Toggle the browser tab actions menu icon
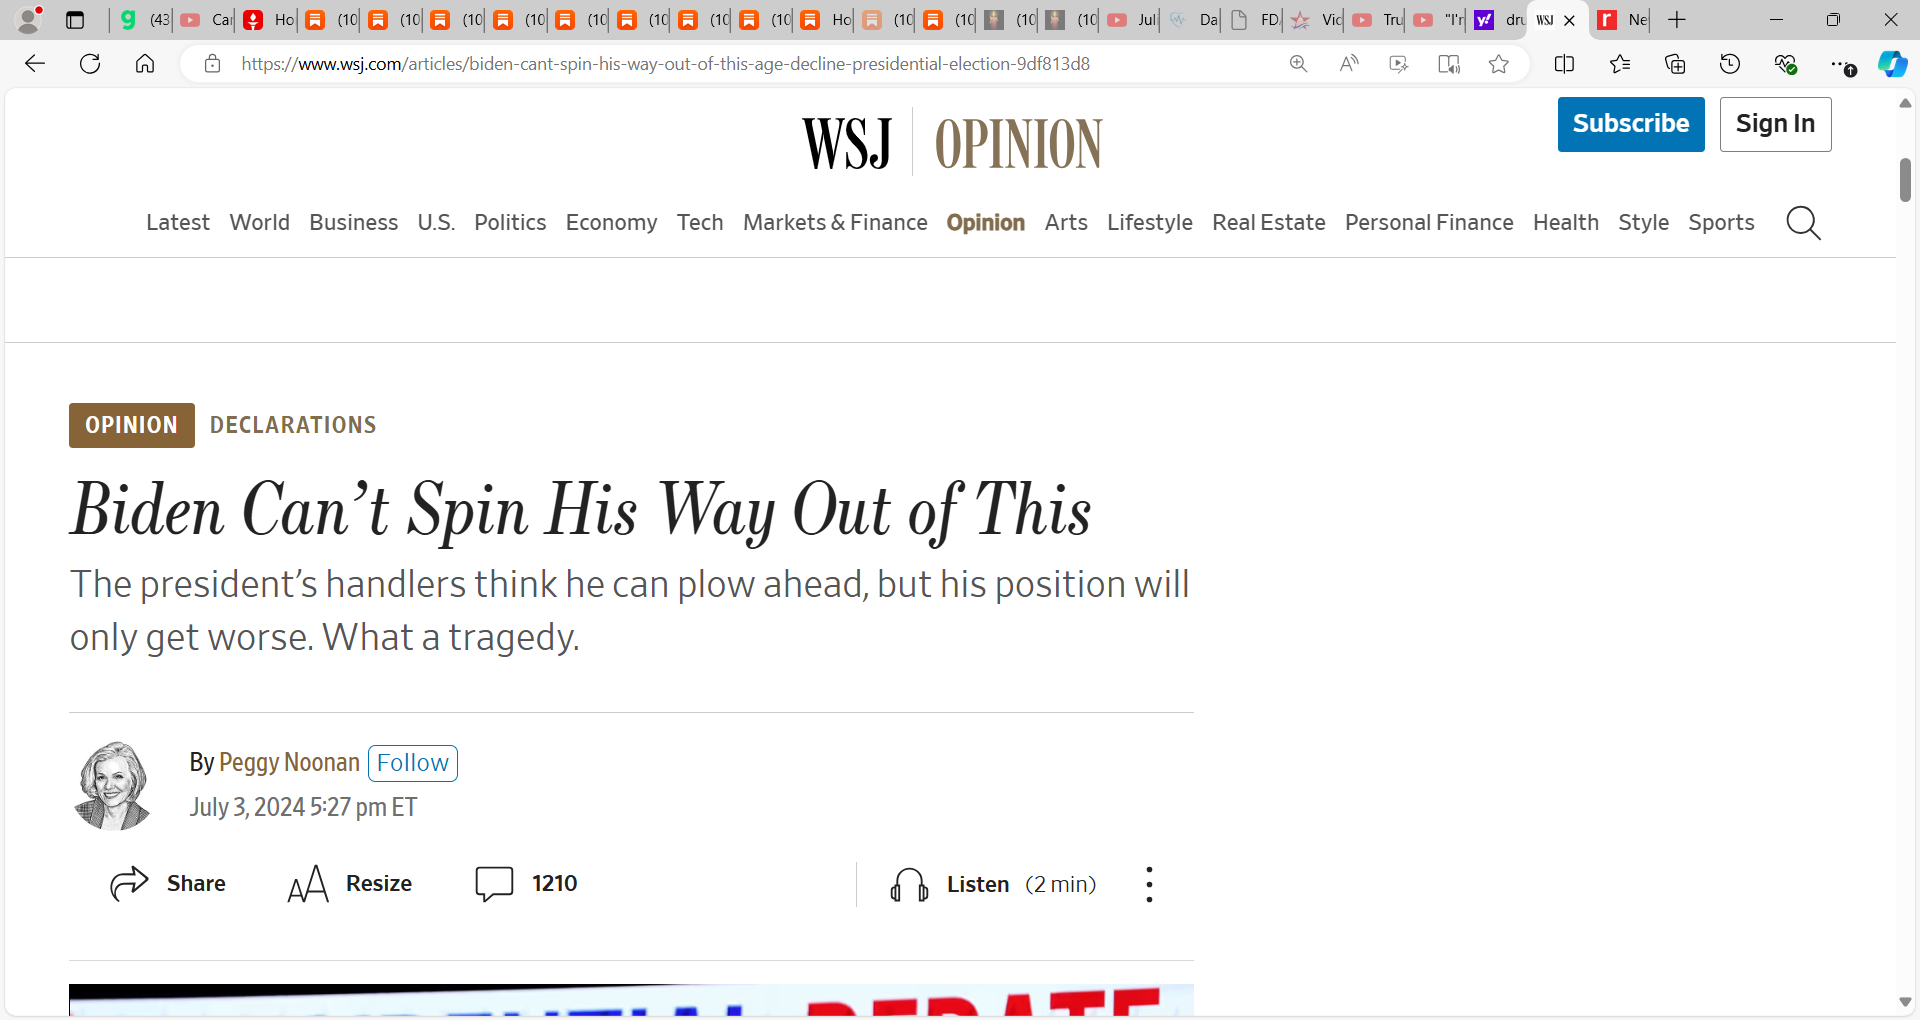 (75, 20)
